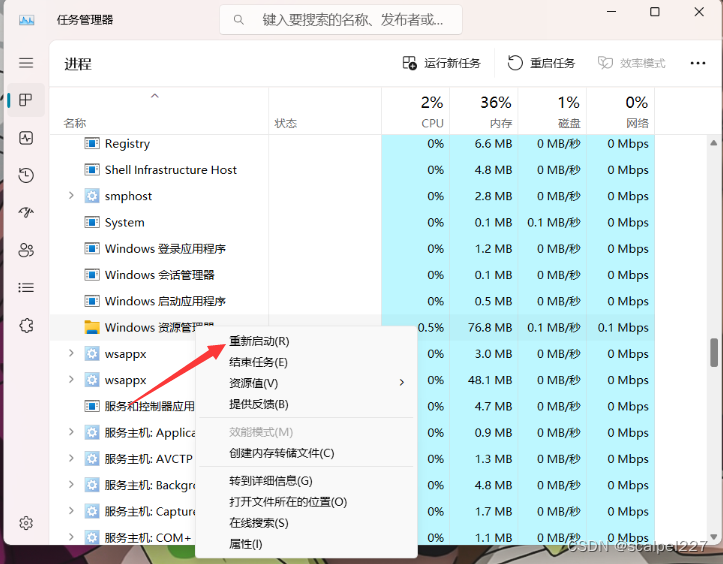Expand 服务主机: COM+ row
723x564 pixels.
click(x=71, y=537)
